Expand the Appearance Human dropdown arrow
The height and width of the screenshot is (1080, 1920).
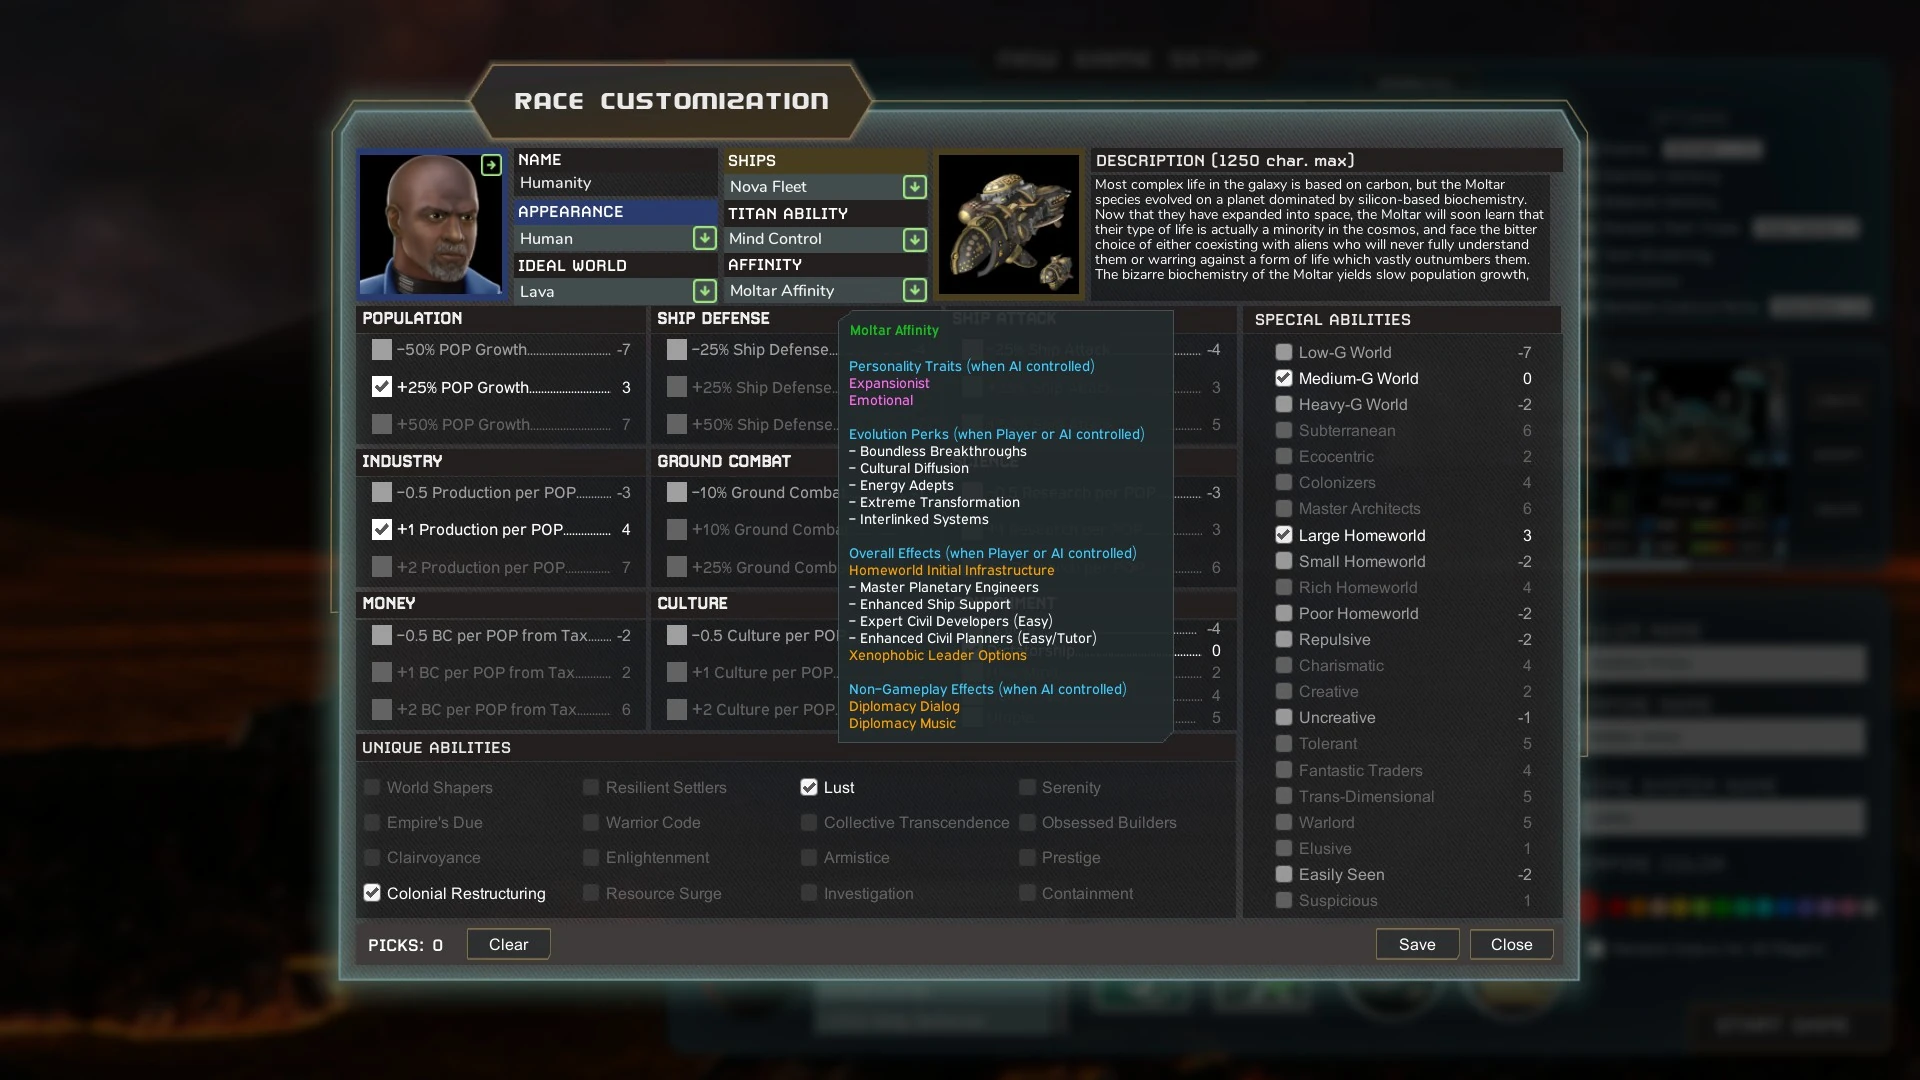(x=704, y=239)
